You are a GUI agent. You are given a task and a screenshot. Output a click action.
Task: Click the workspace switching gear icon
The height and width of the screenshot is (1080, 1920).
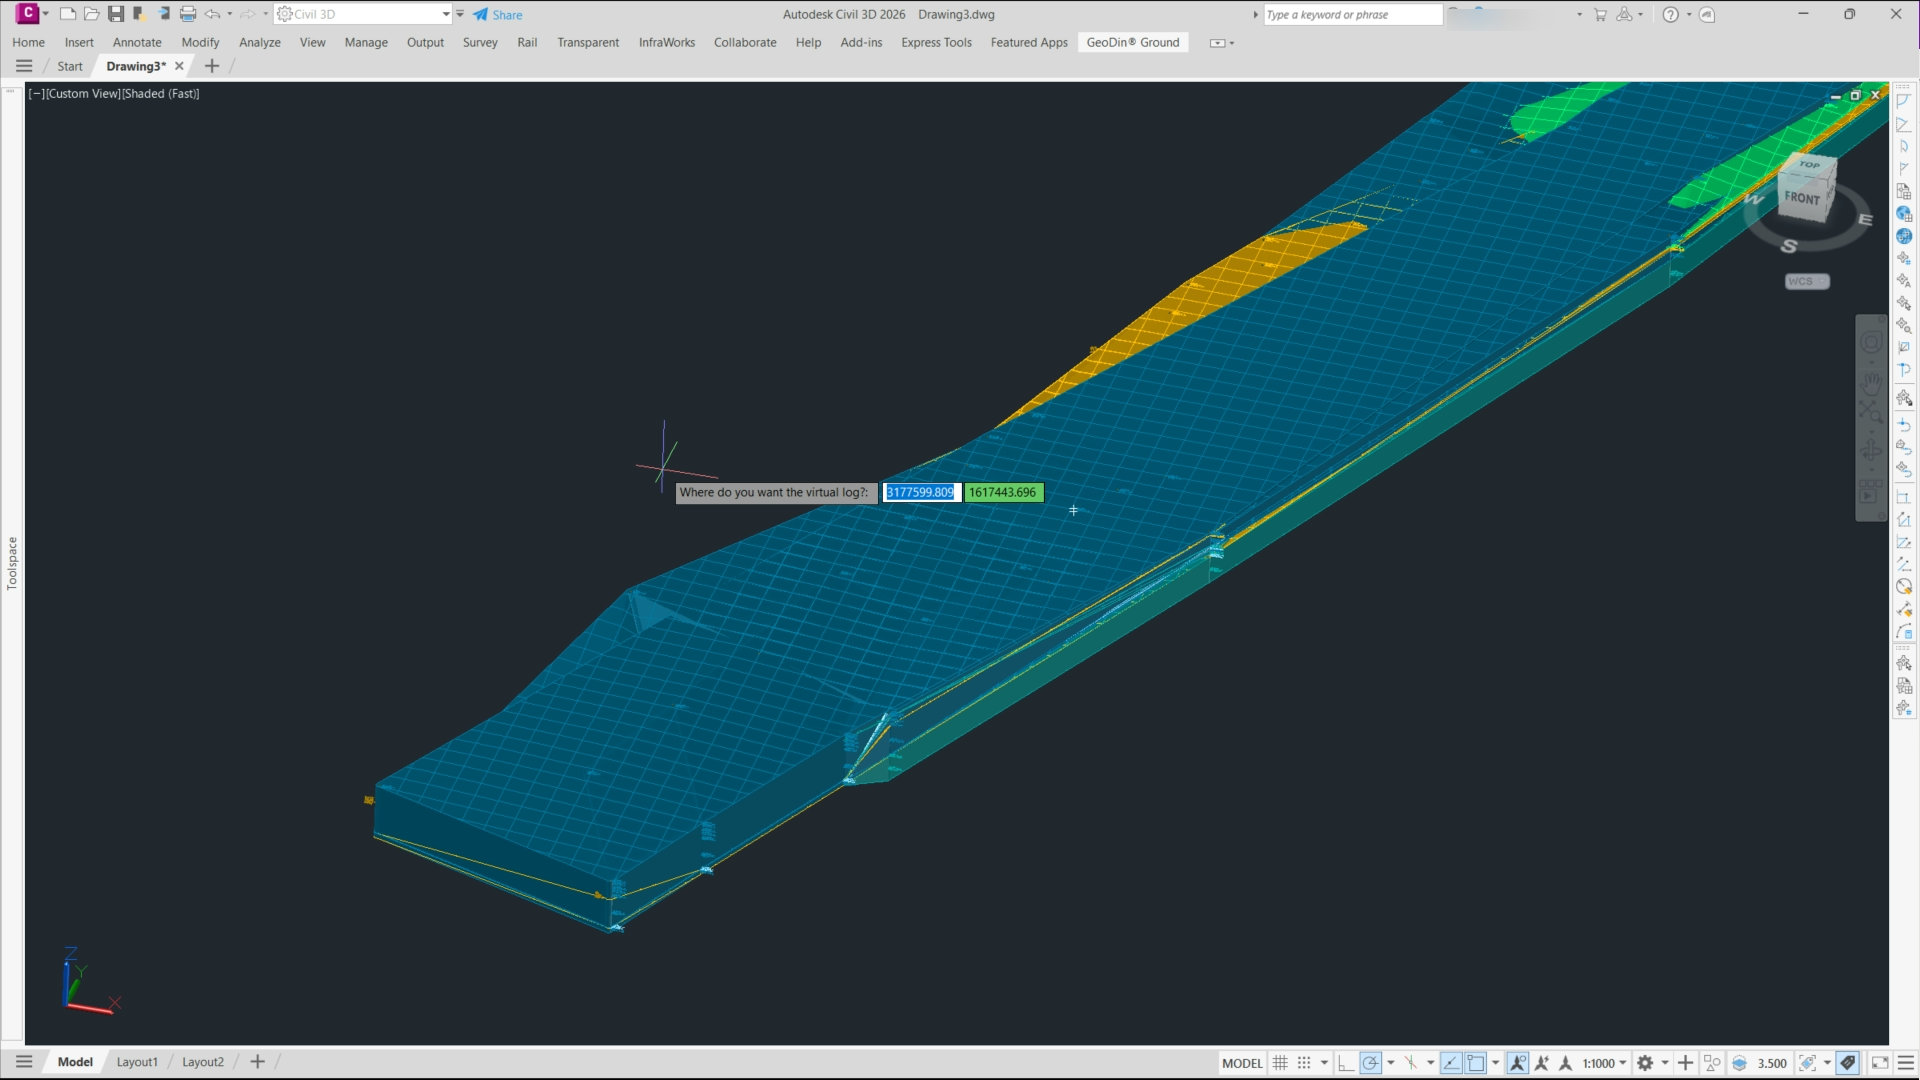(x=1645, y=1063)
